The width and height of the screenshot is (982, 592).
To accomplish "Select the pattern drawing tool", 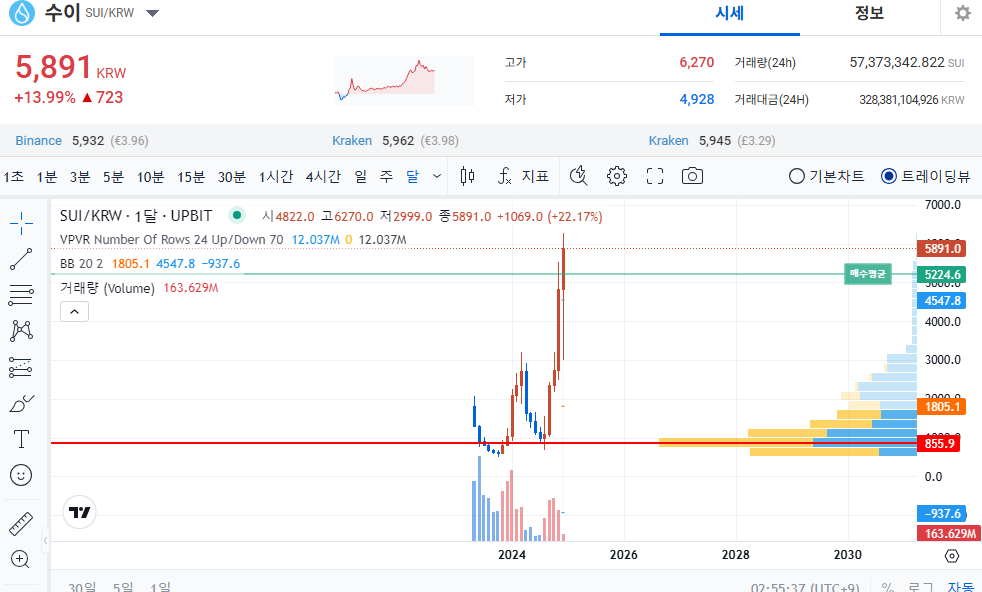I will click(x=21, y=331).
